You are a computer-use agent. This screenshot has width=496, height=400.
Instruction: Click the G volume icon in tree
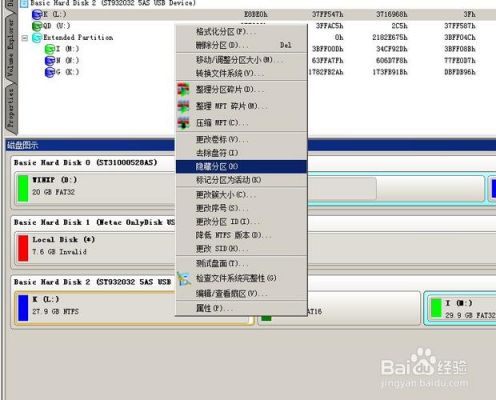[50, 72]
